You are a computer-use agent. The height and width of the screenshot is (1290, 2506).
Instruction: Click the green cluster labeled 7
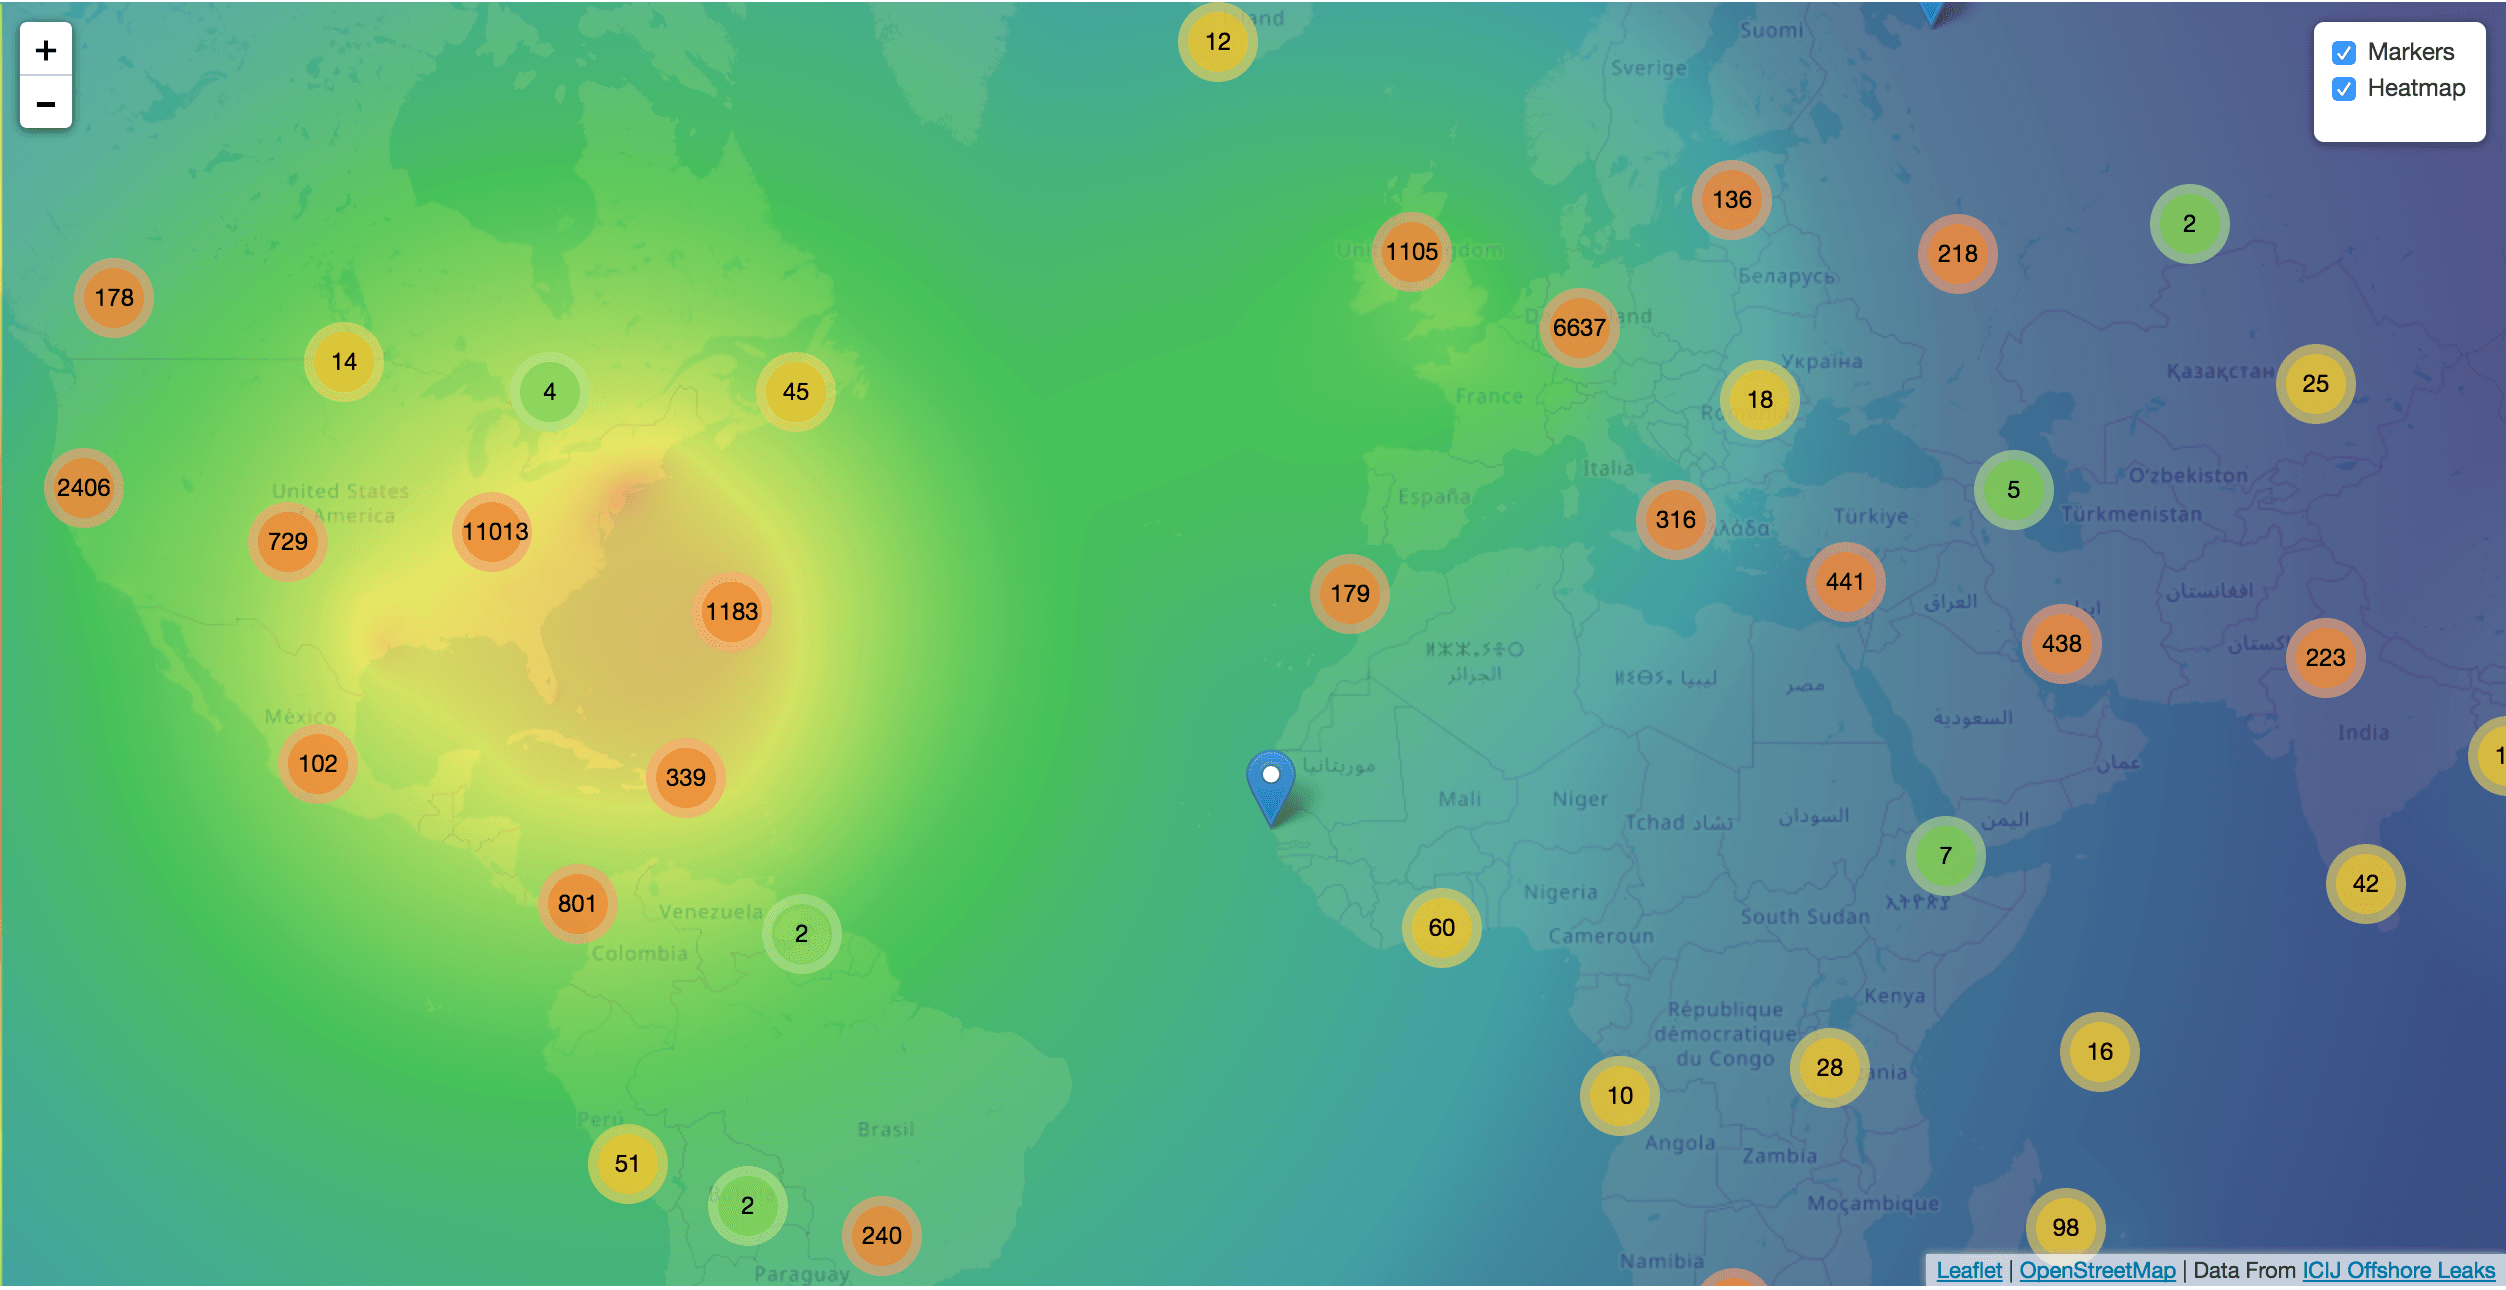click(x=1945, y=855)
